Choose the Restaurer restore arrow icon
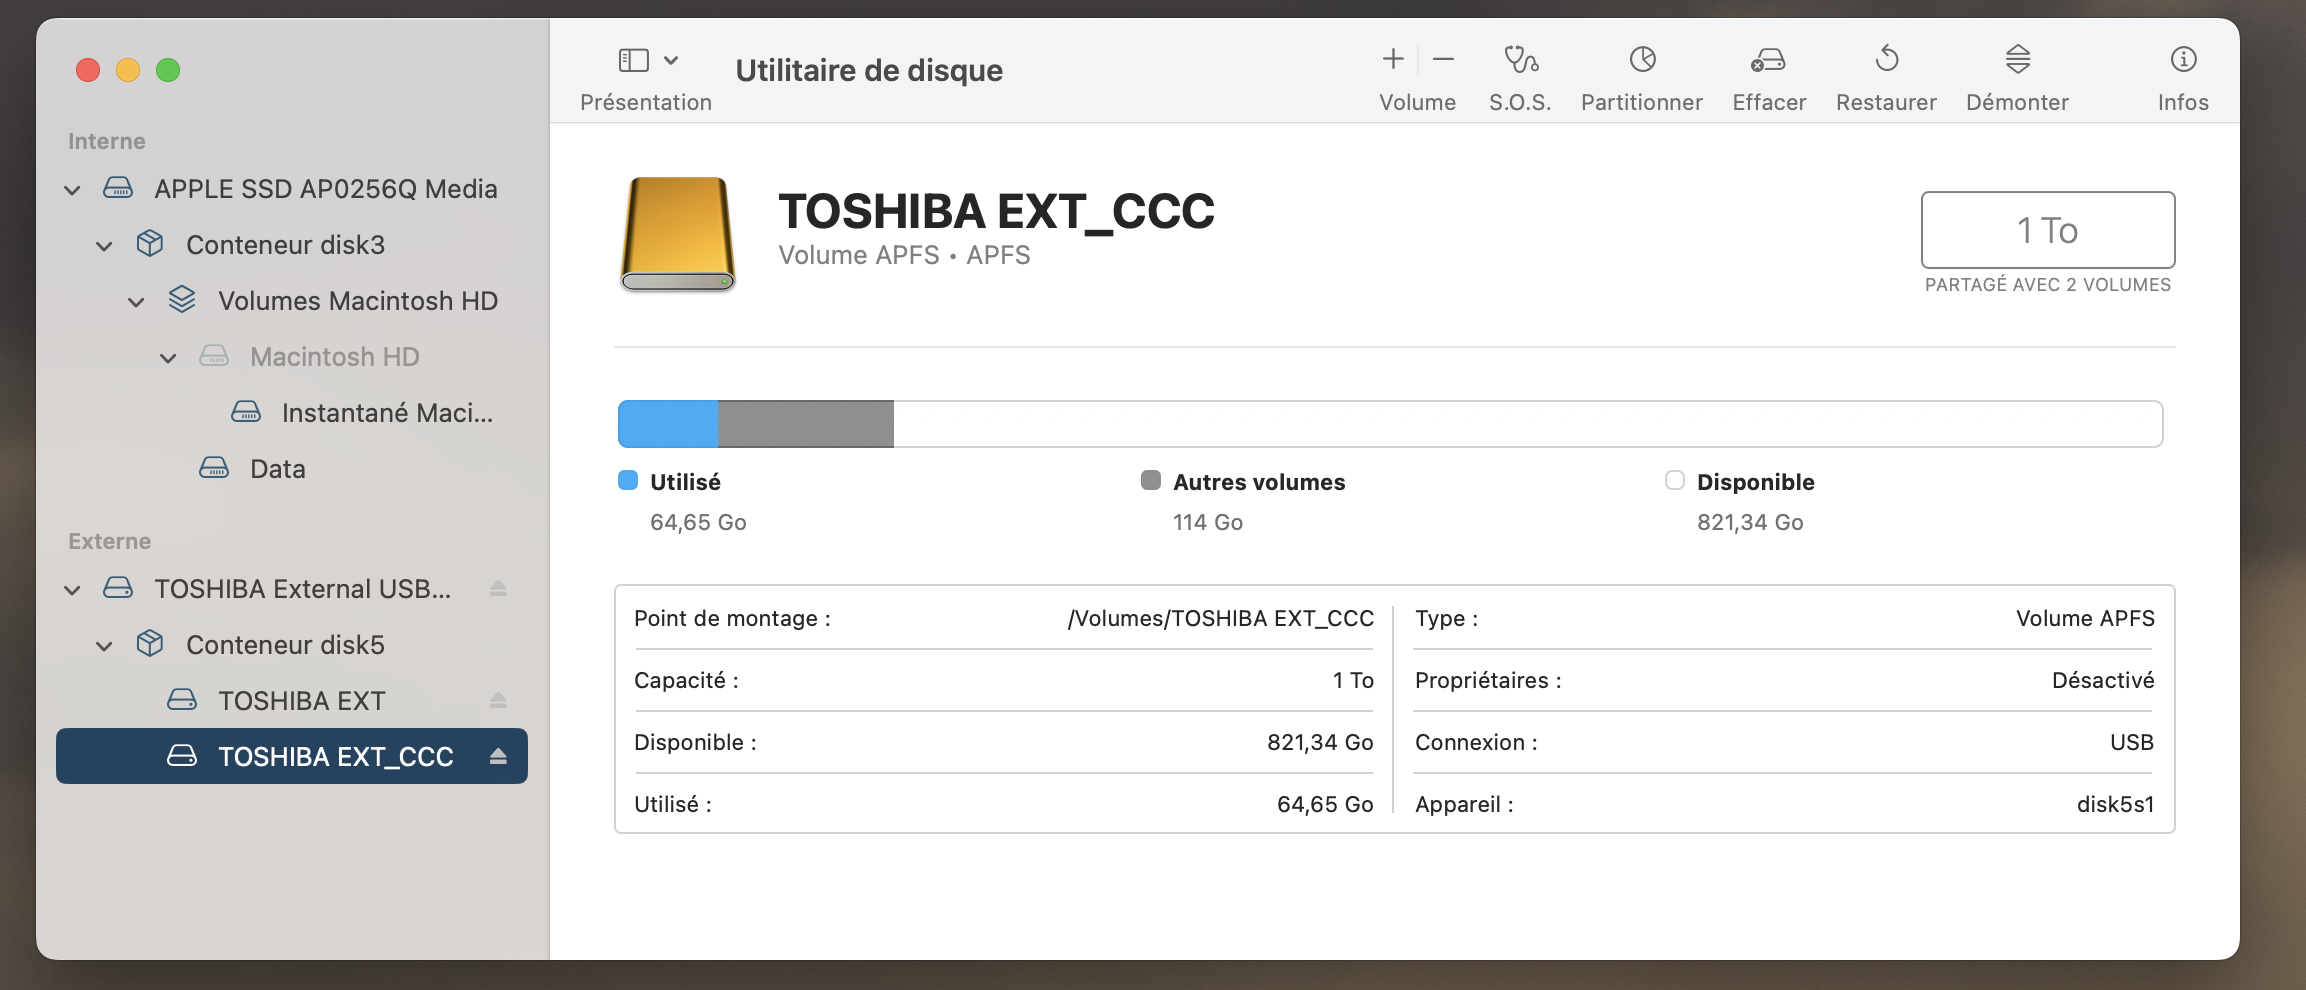 point(1887,60)
